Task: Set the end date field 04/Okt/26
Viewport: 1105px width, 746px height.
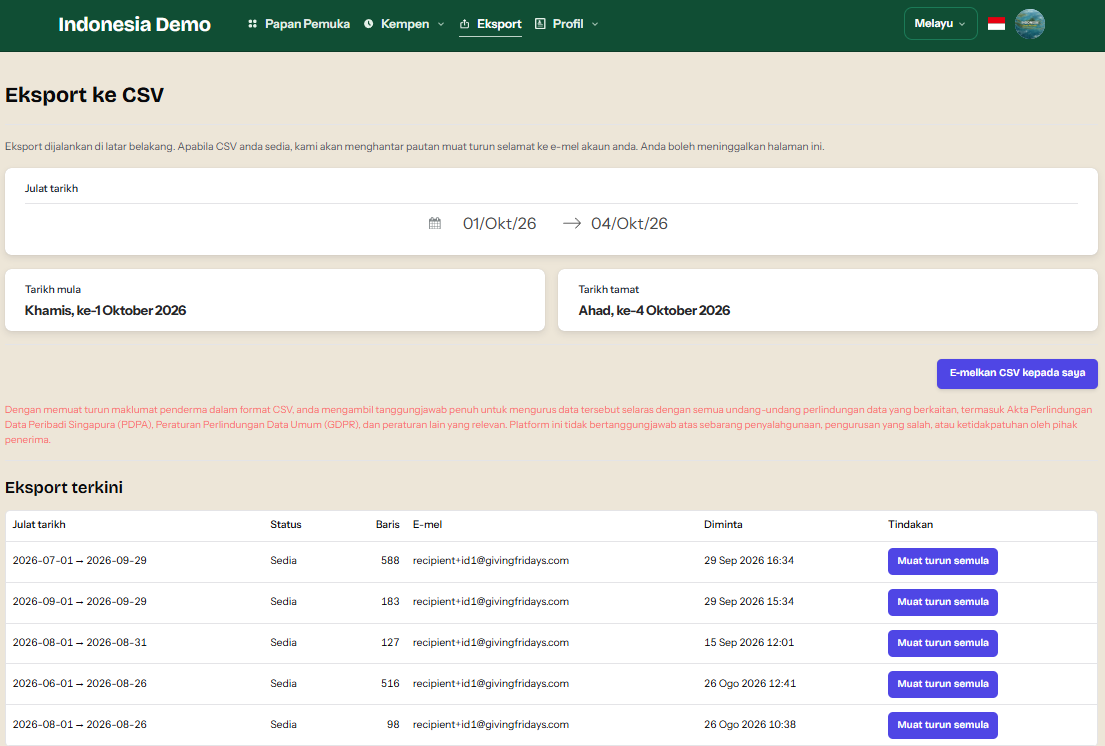Action: pos(629,223)
